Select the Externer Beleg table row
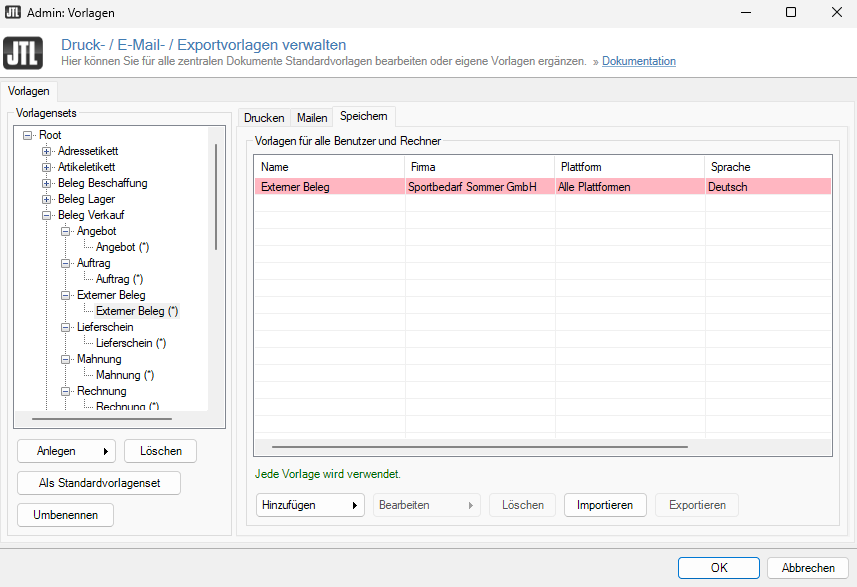Image resolution: width=857 pixels, height=587 pixels. [542, 187]
